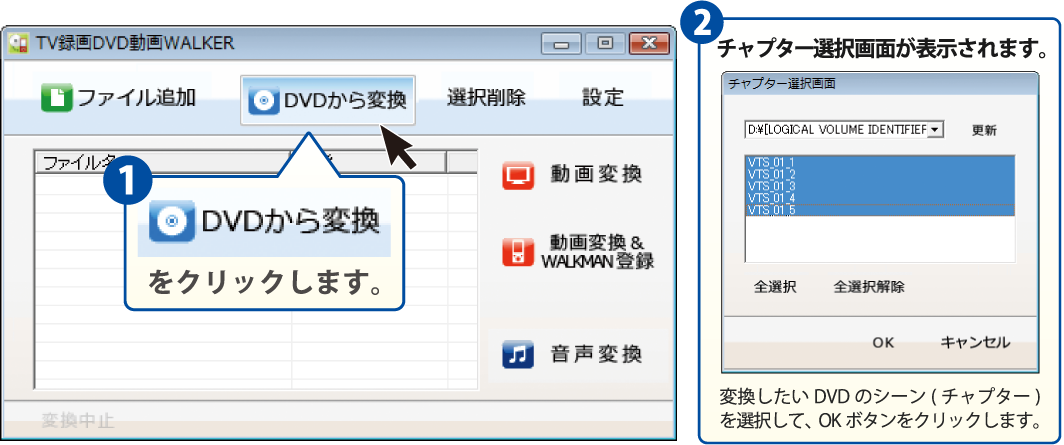
Task: Open the ファイル追加 toolbar button
Action: 119,98
